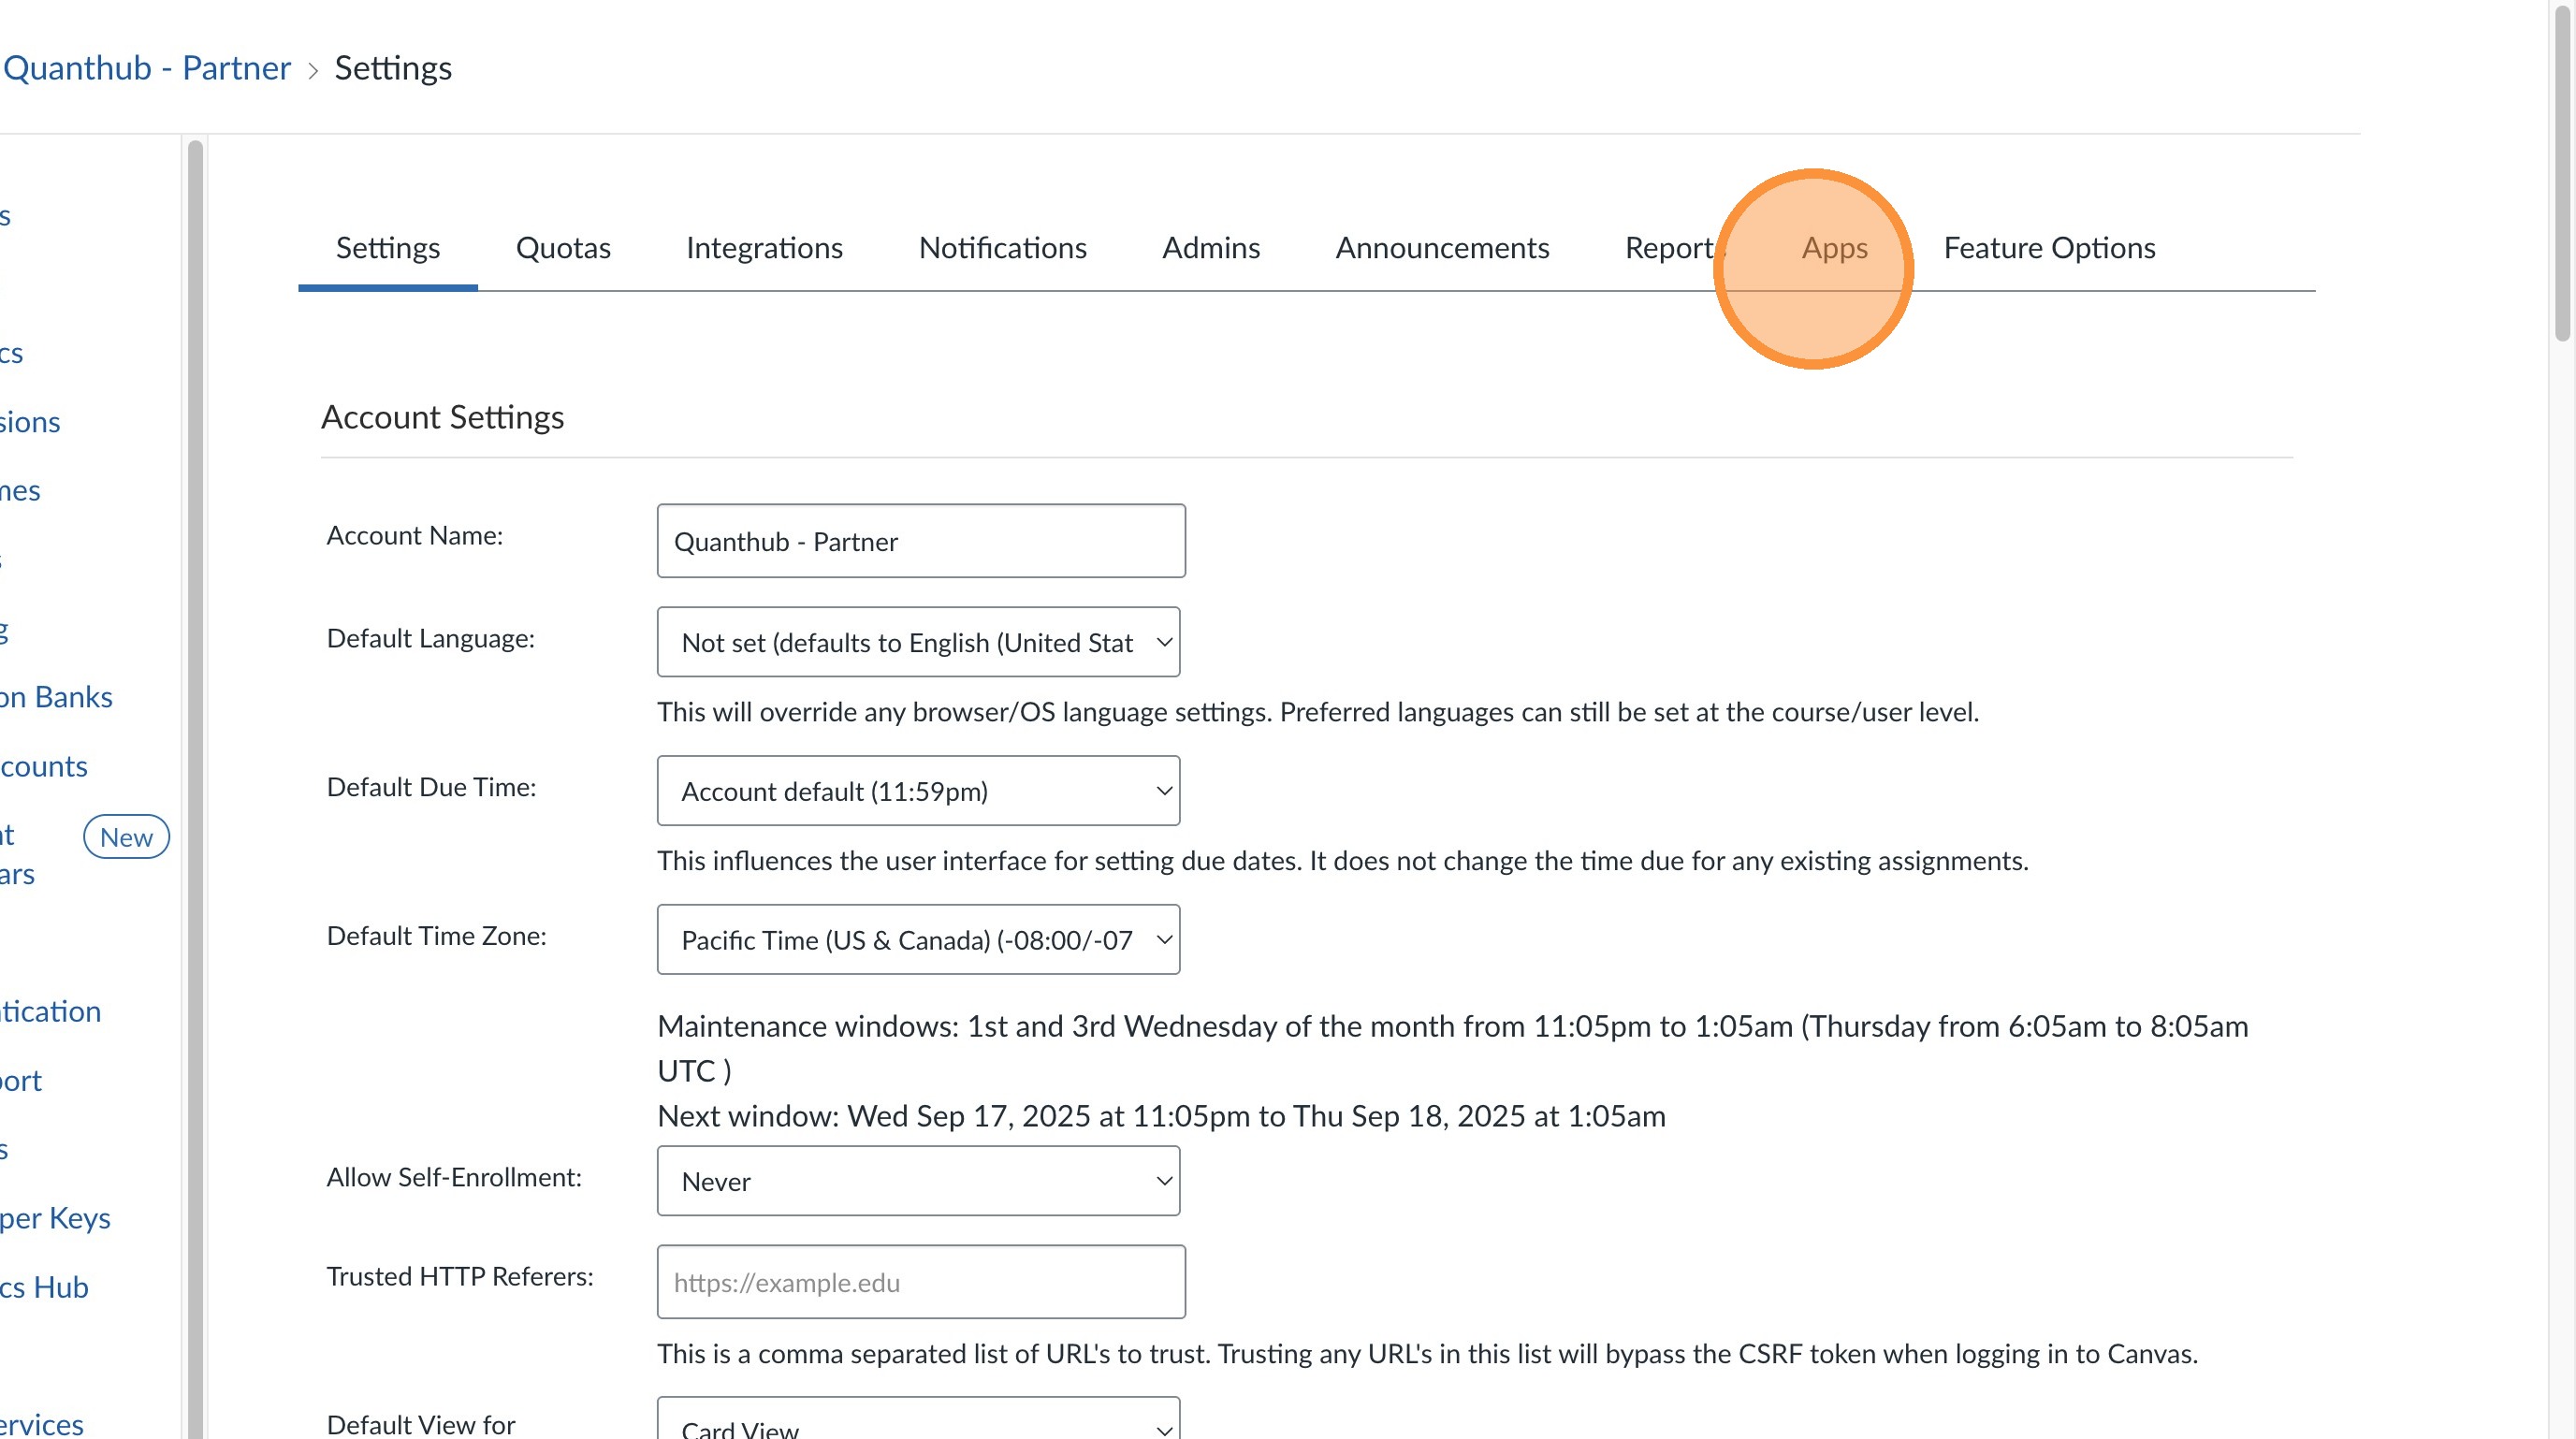This screenshot has width=2576, height=1439.
Task: Open the Question Banks sidebar link
Action: click(x=56, y=697)
